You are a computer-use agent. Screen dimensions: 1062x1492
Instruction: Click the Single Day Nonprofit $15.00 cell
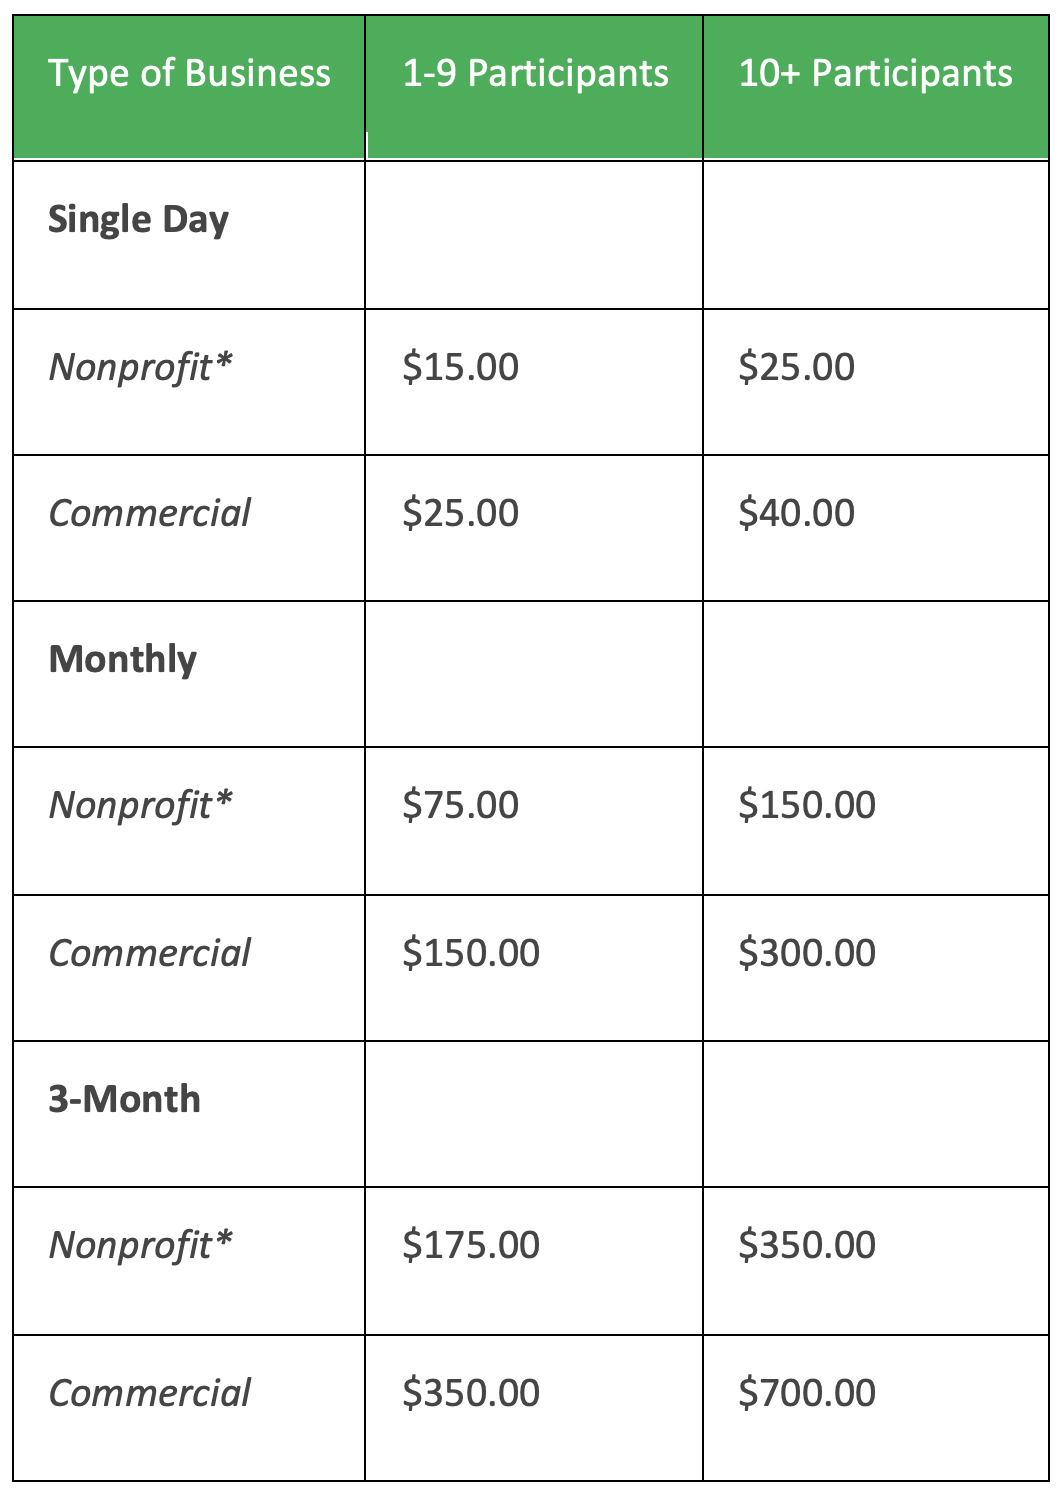(460, 367)
